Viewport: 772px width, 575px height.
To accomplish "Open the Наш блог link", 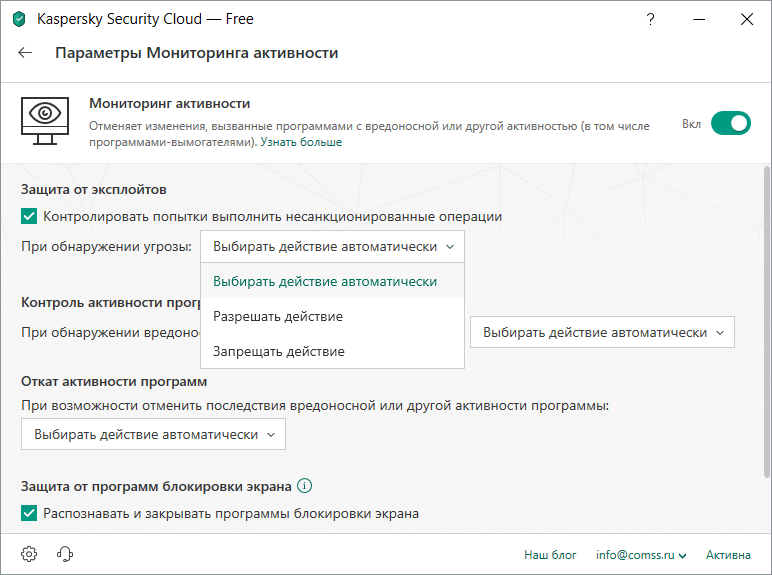I will click(550, 555).
